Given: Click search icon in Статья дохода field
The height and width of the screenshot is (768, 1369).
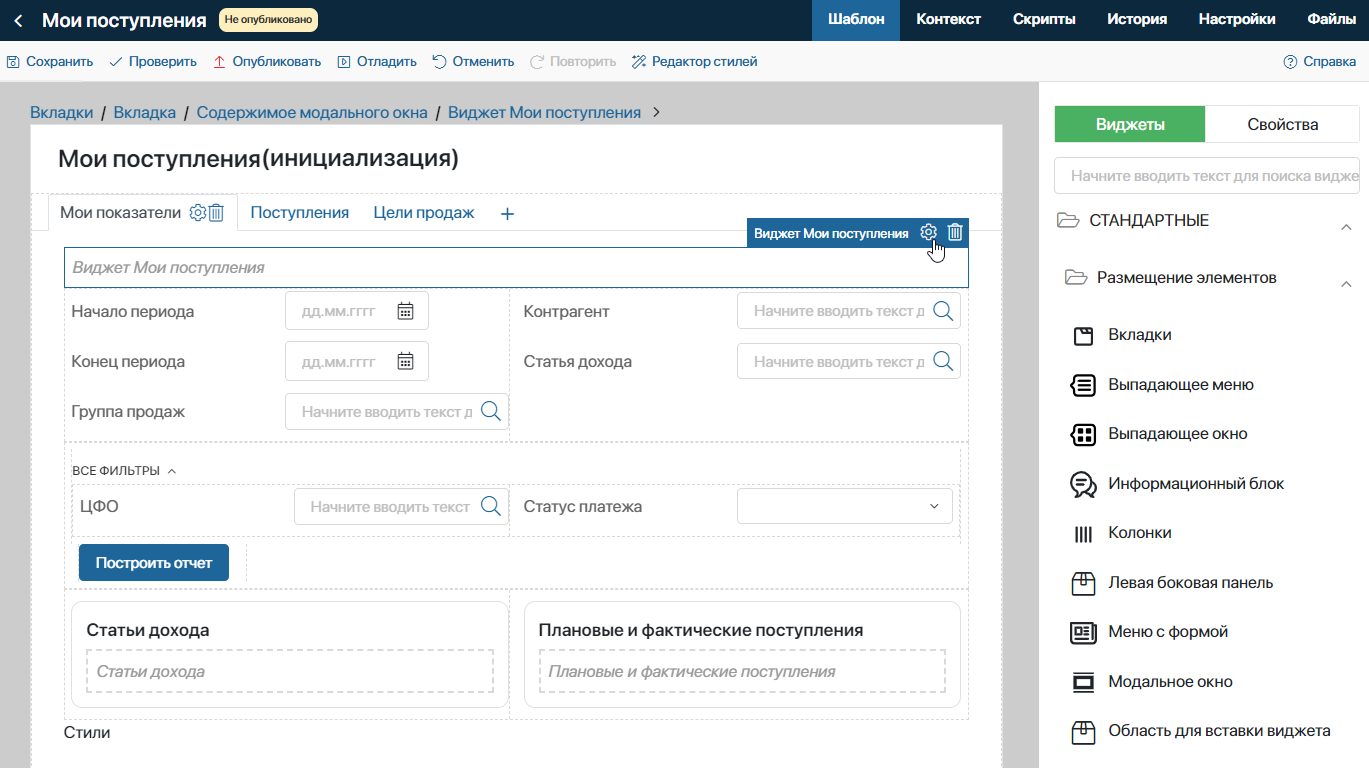Looking at the screenshot, I should point(943,361).
